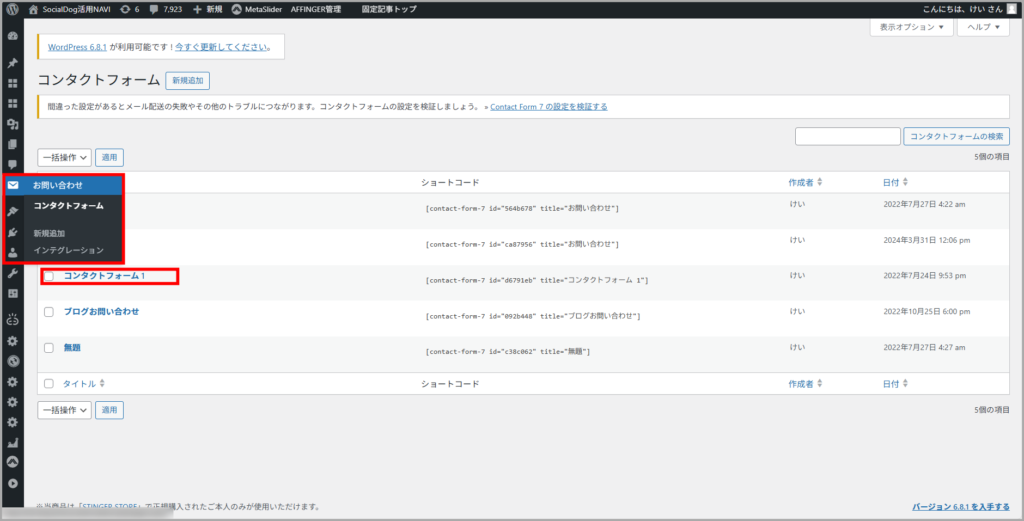This screenshot has width=1024, height=521.
Task: Open the お問い合わせ sidebar menu
Action: click(63, 185)
